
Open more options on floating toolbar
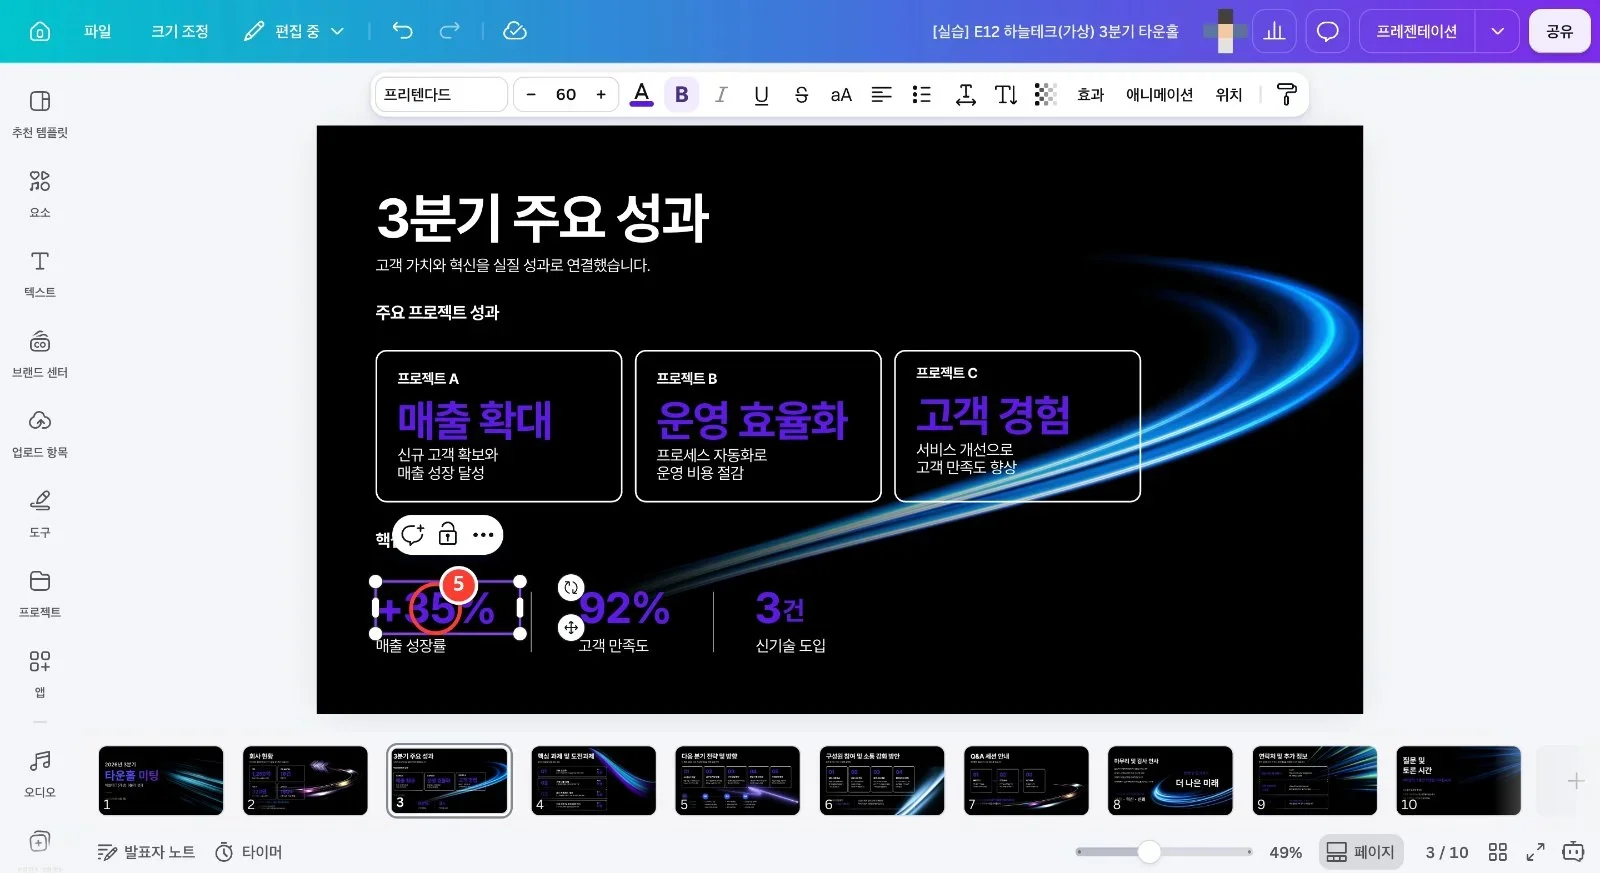pos(483,534)
